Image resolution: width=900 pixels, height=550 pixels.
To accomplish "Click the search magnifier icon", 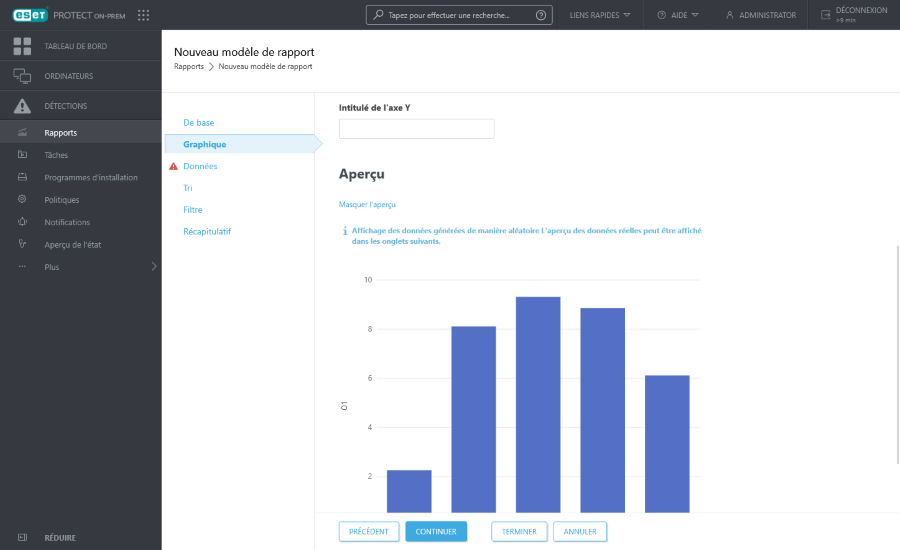I will point(378,14).
